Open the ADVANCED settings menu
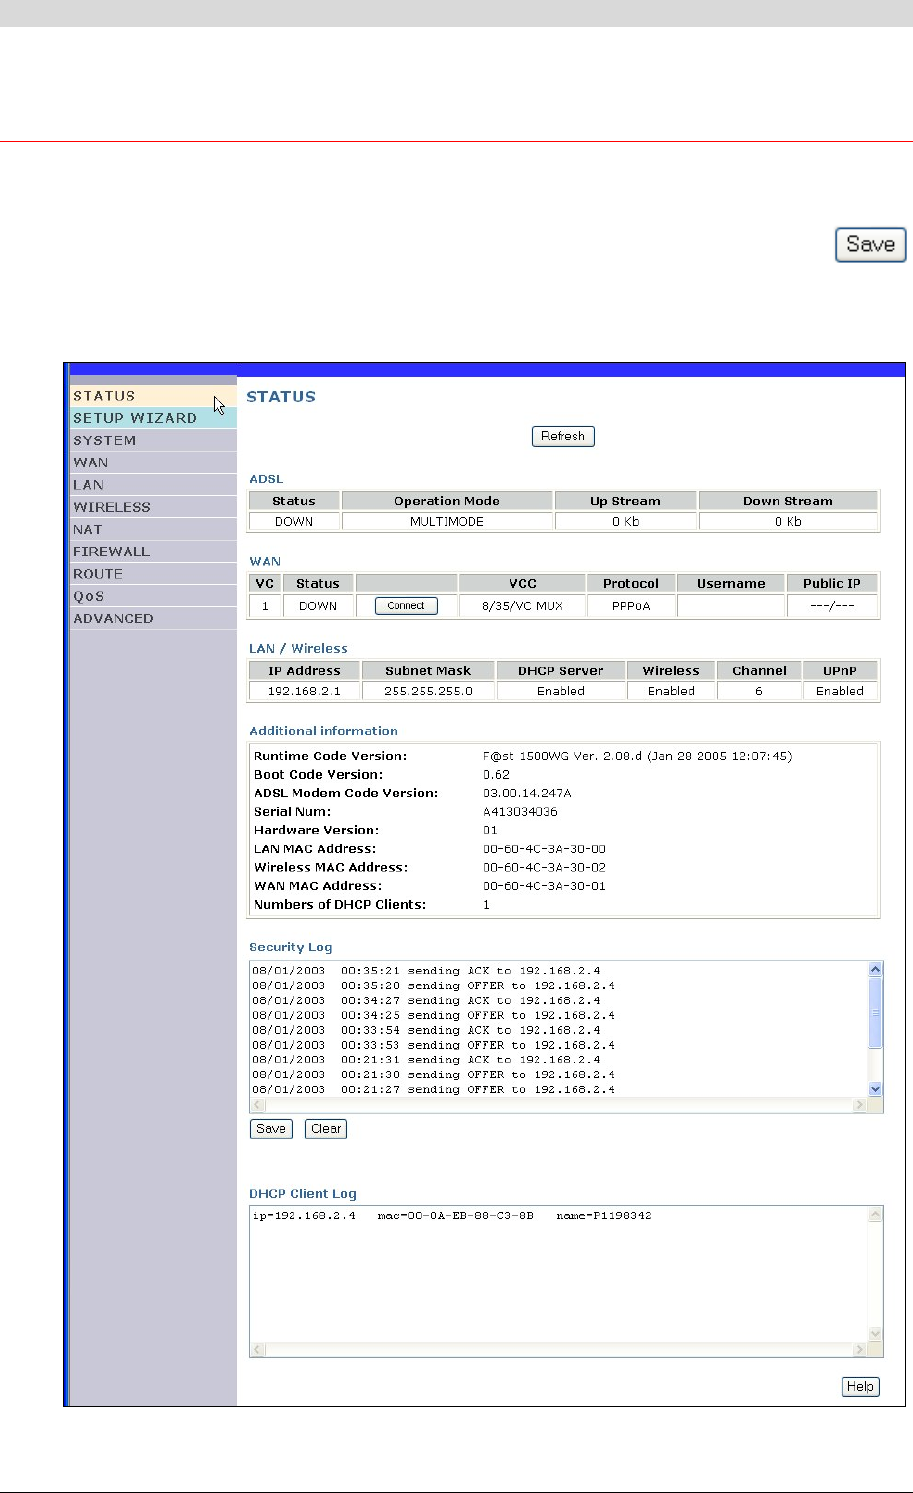The width and height of the screenshot is (913, 1493). pos(153,618)
